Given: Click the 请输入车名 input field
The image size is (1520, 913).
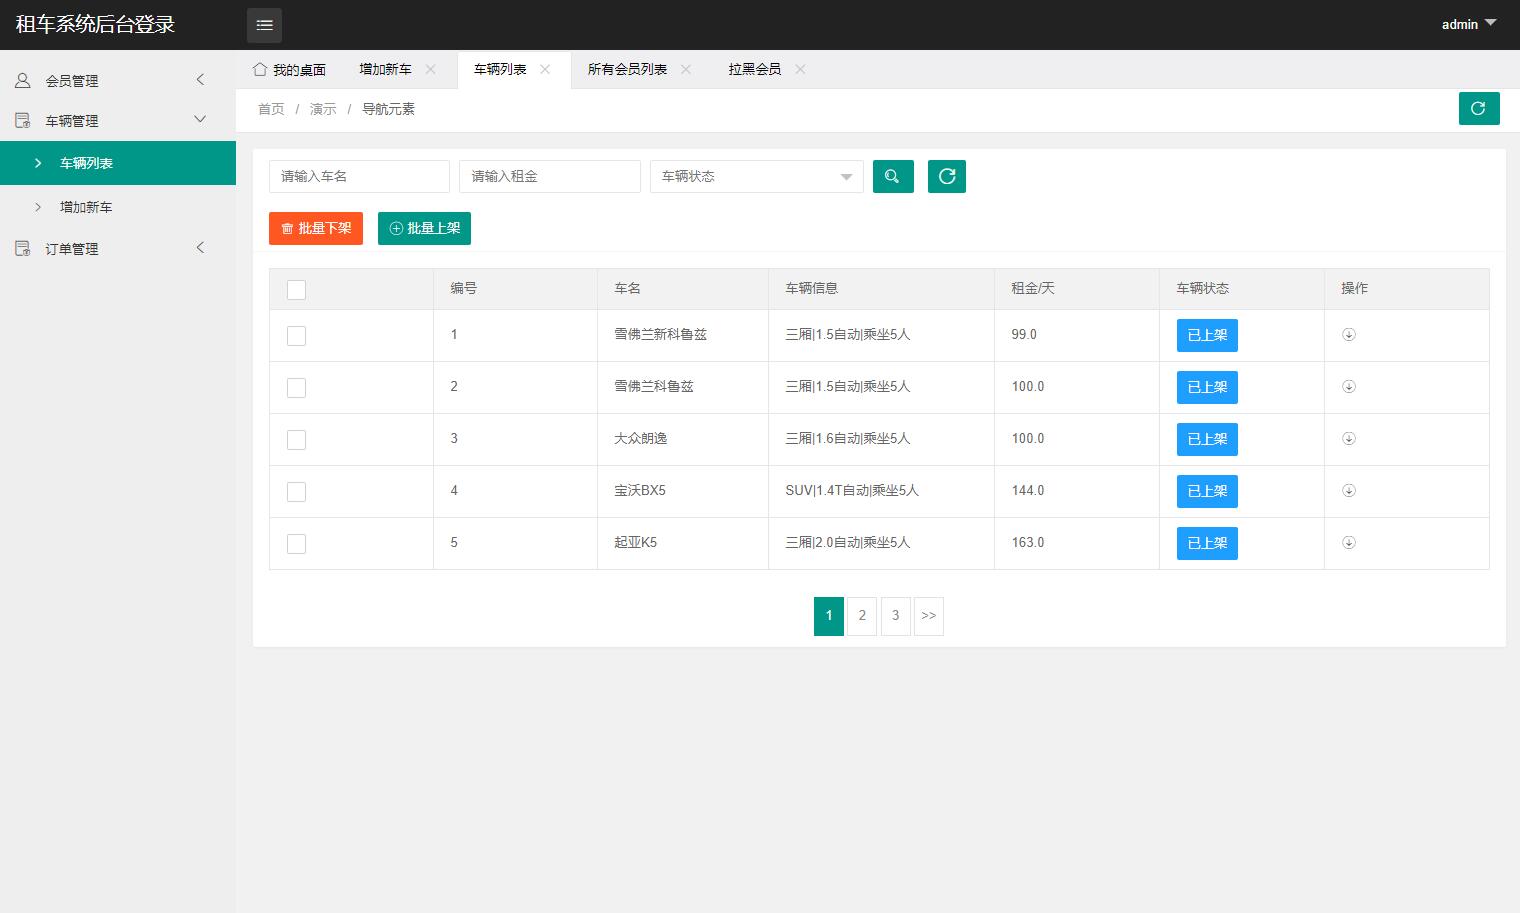Looking at the screenshot, I should coord(358,176).
